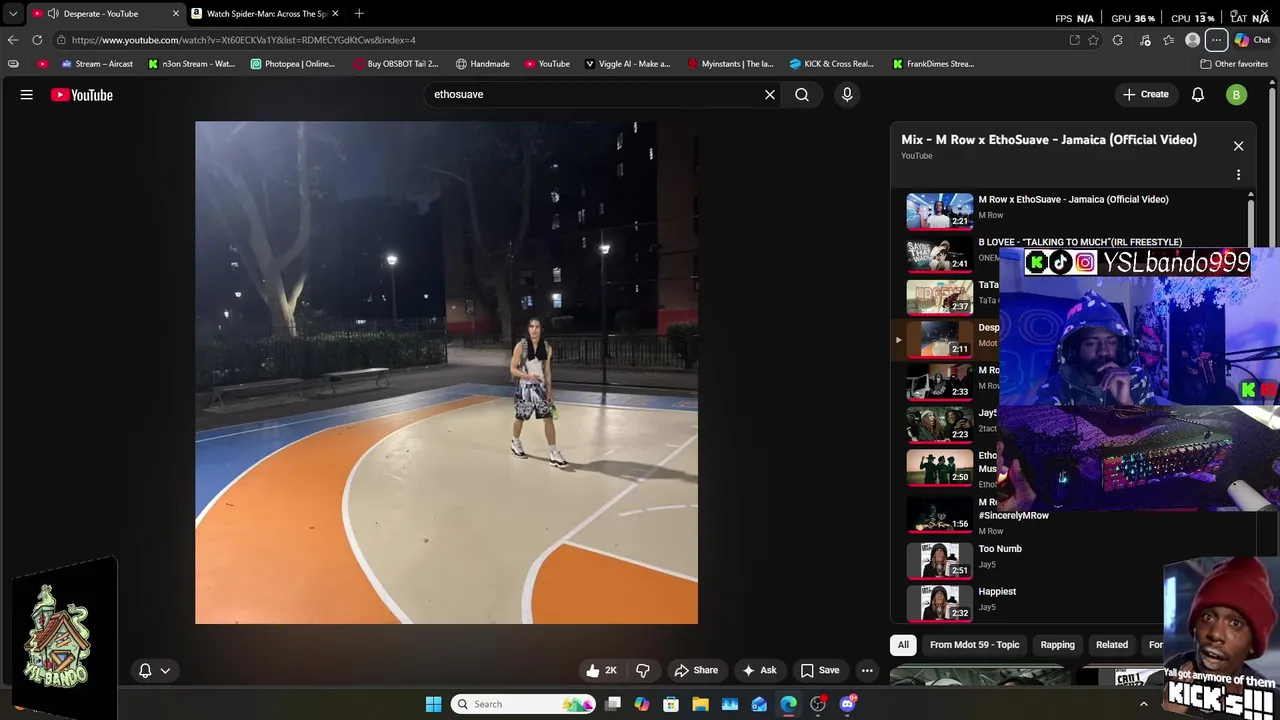Click the search magnifier button

click(802, 94)
